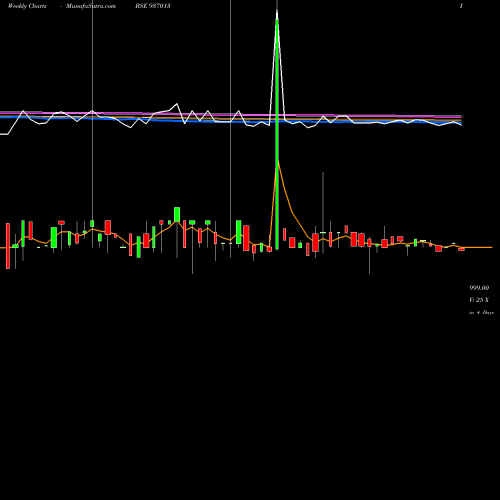The width and height of the screenshot is (500, 500).
Task: Click the 'V: 25 X' volume text
Action: pos(479,300)
